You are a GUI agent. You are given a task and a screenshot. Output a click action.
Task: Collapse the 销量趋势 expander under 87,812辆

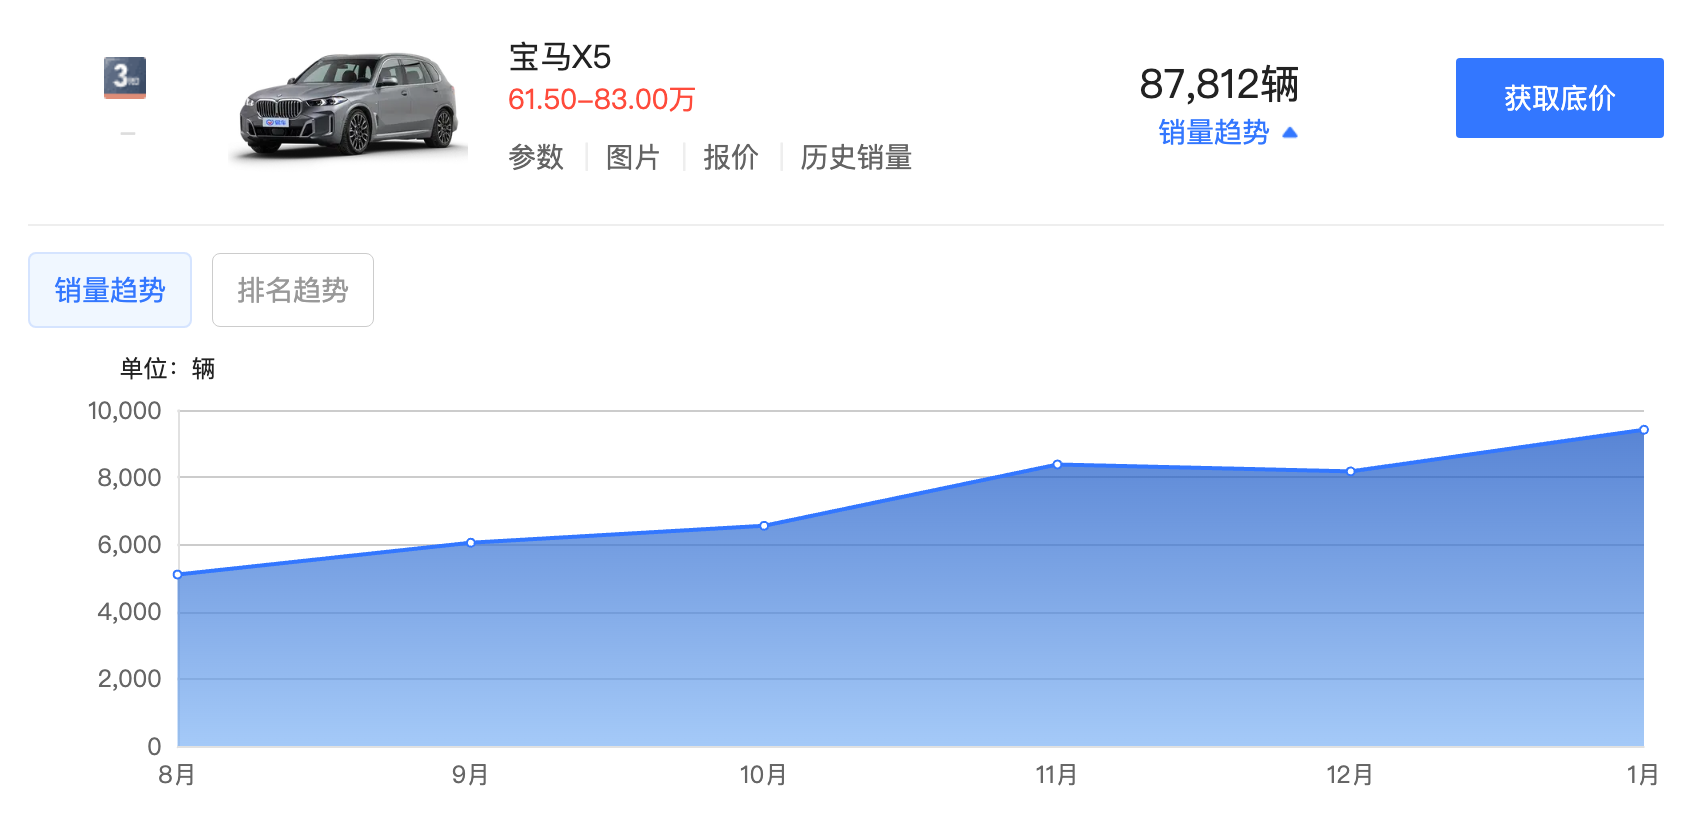[1227, 132]
